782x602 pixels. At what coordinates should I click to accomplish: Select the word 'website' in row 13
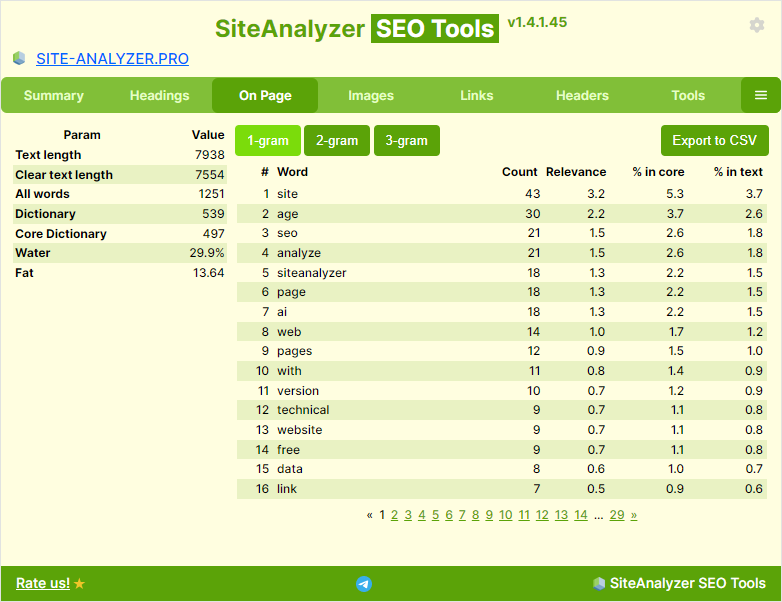[x=300, y=430]
